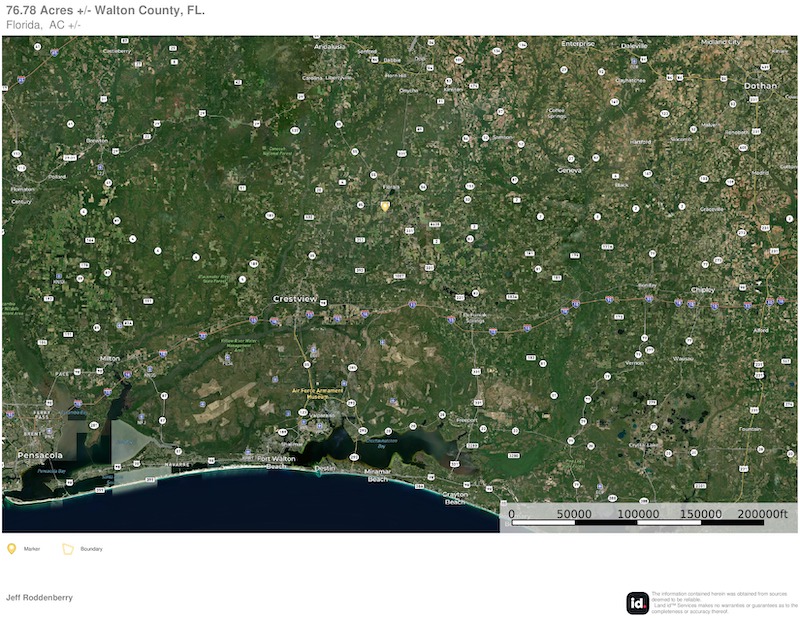Click the Chipley town label
800x618 pixels.
703,291
